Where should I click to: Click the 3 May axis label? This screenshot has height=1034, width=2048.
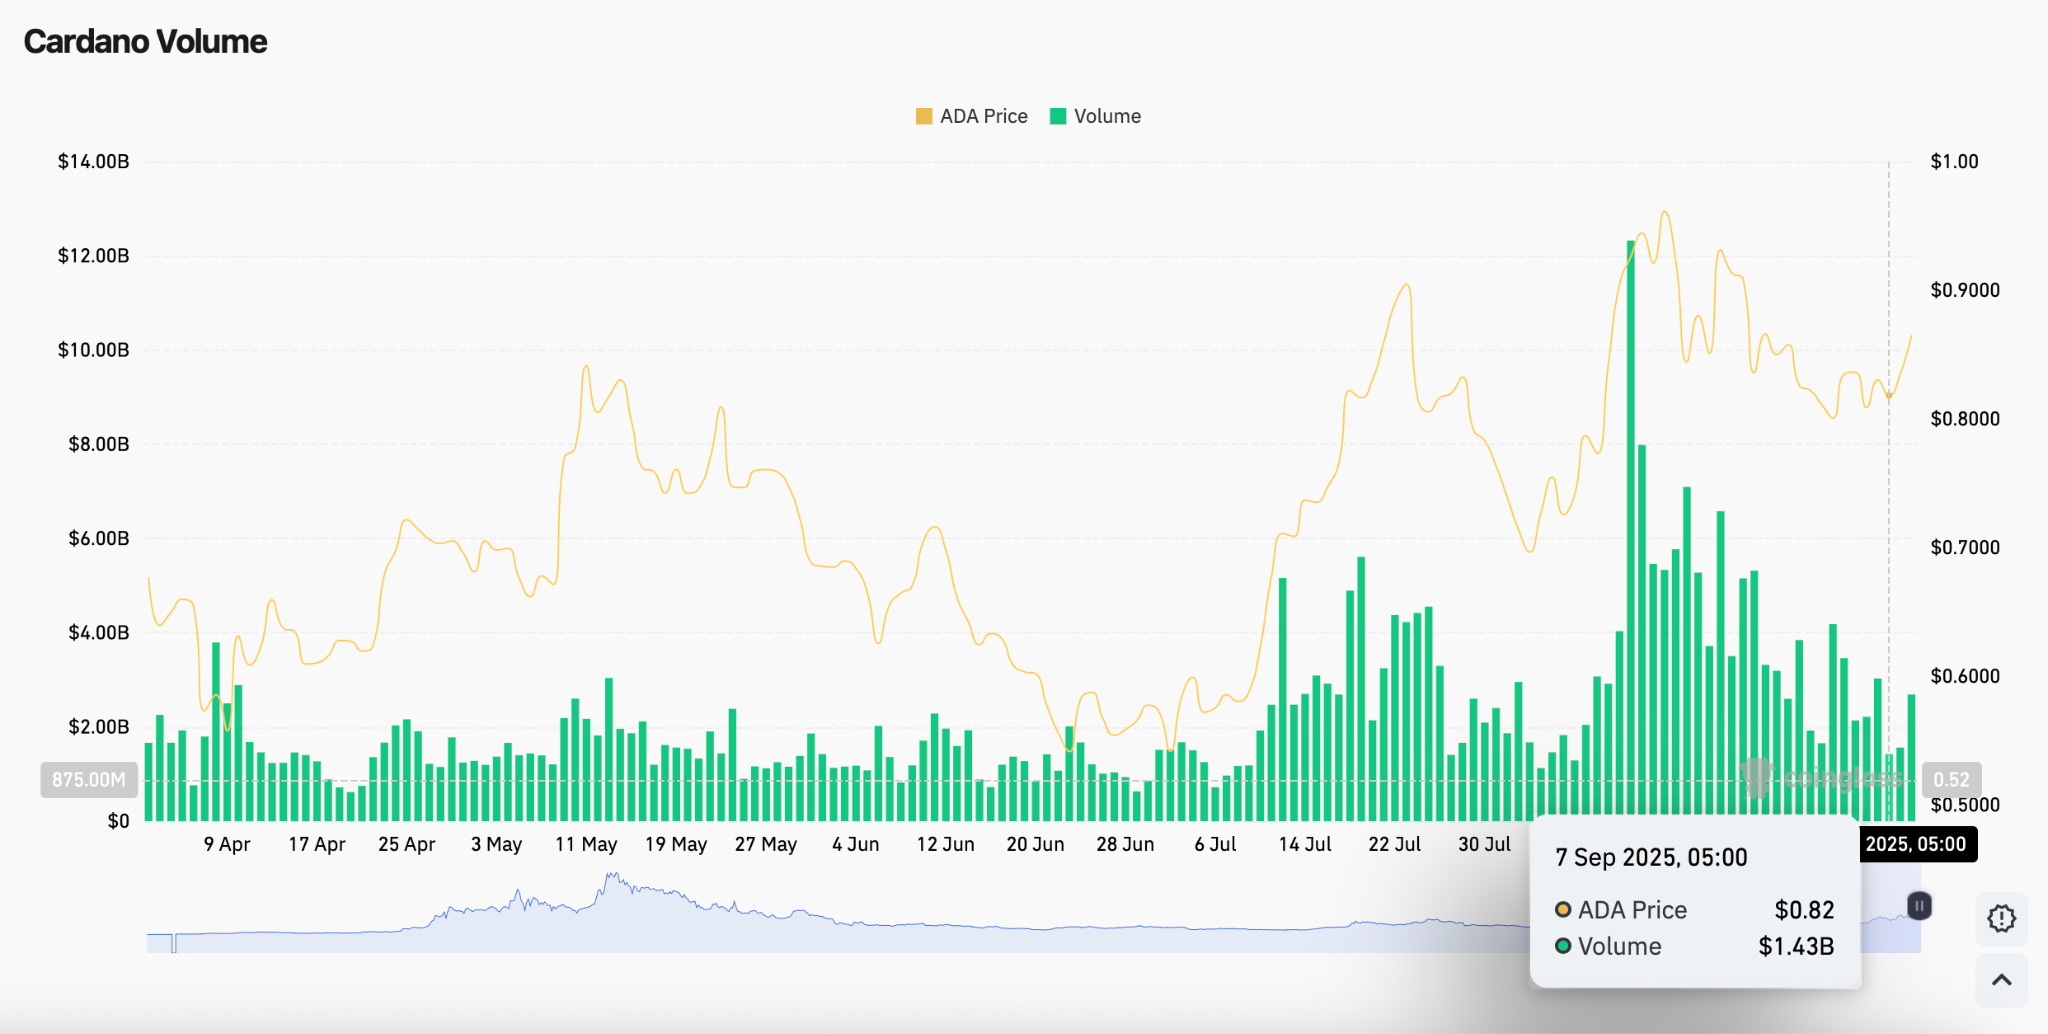(x=497, y=844)
